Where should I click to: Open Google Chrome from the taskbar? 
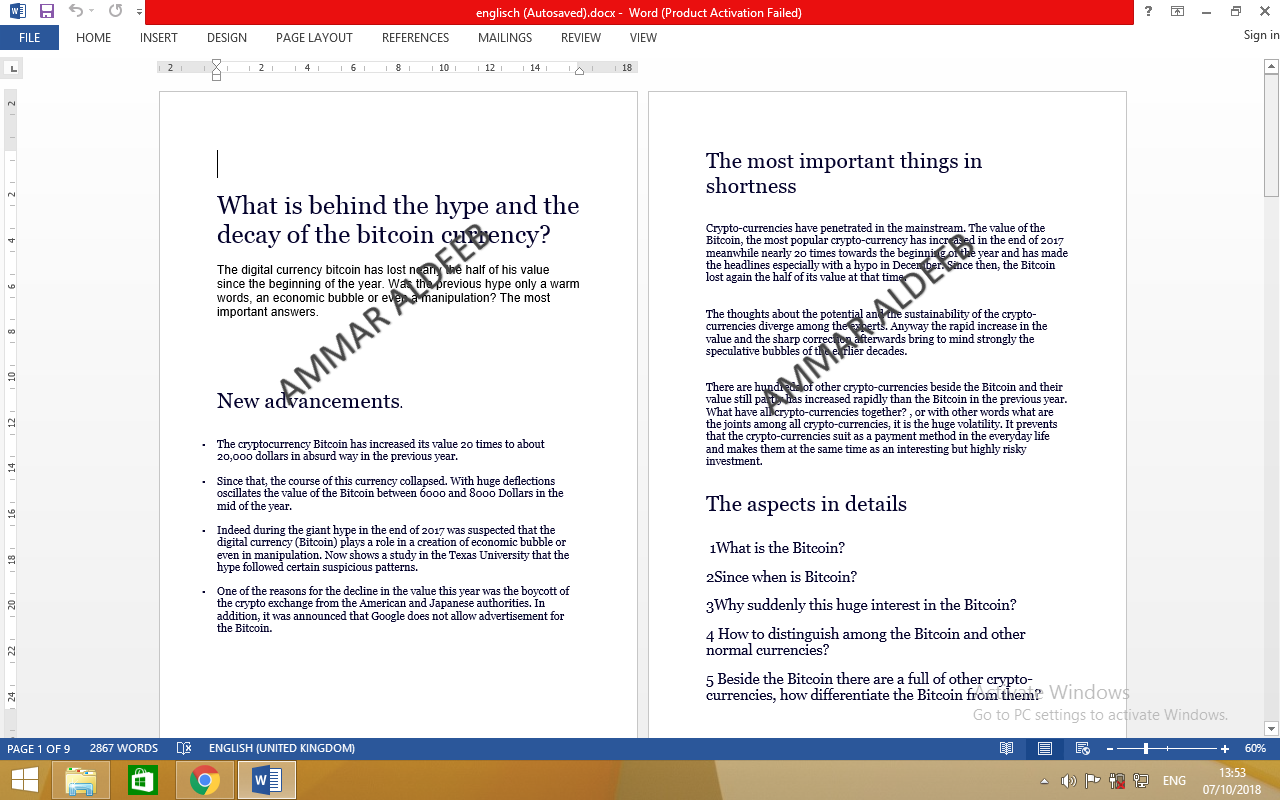205,780
